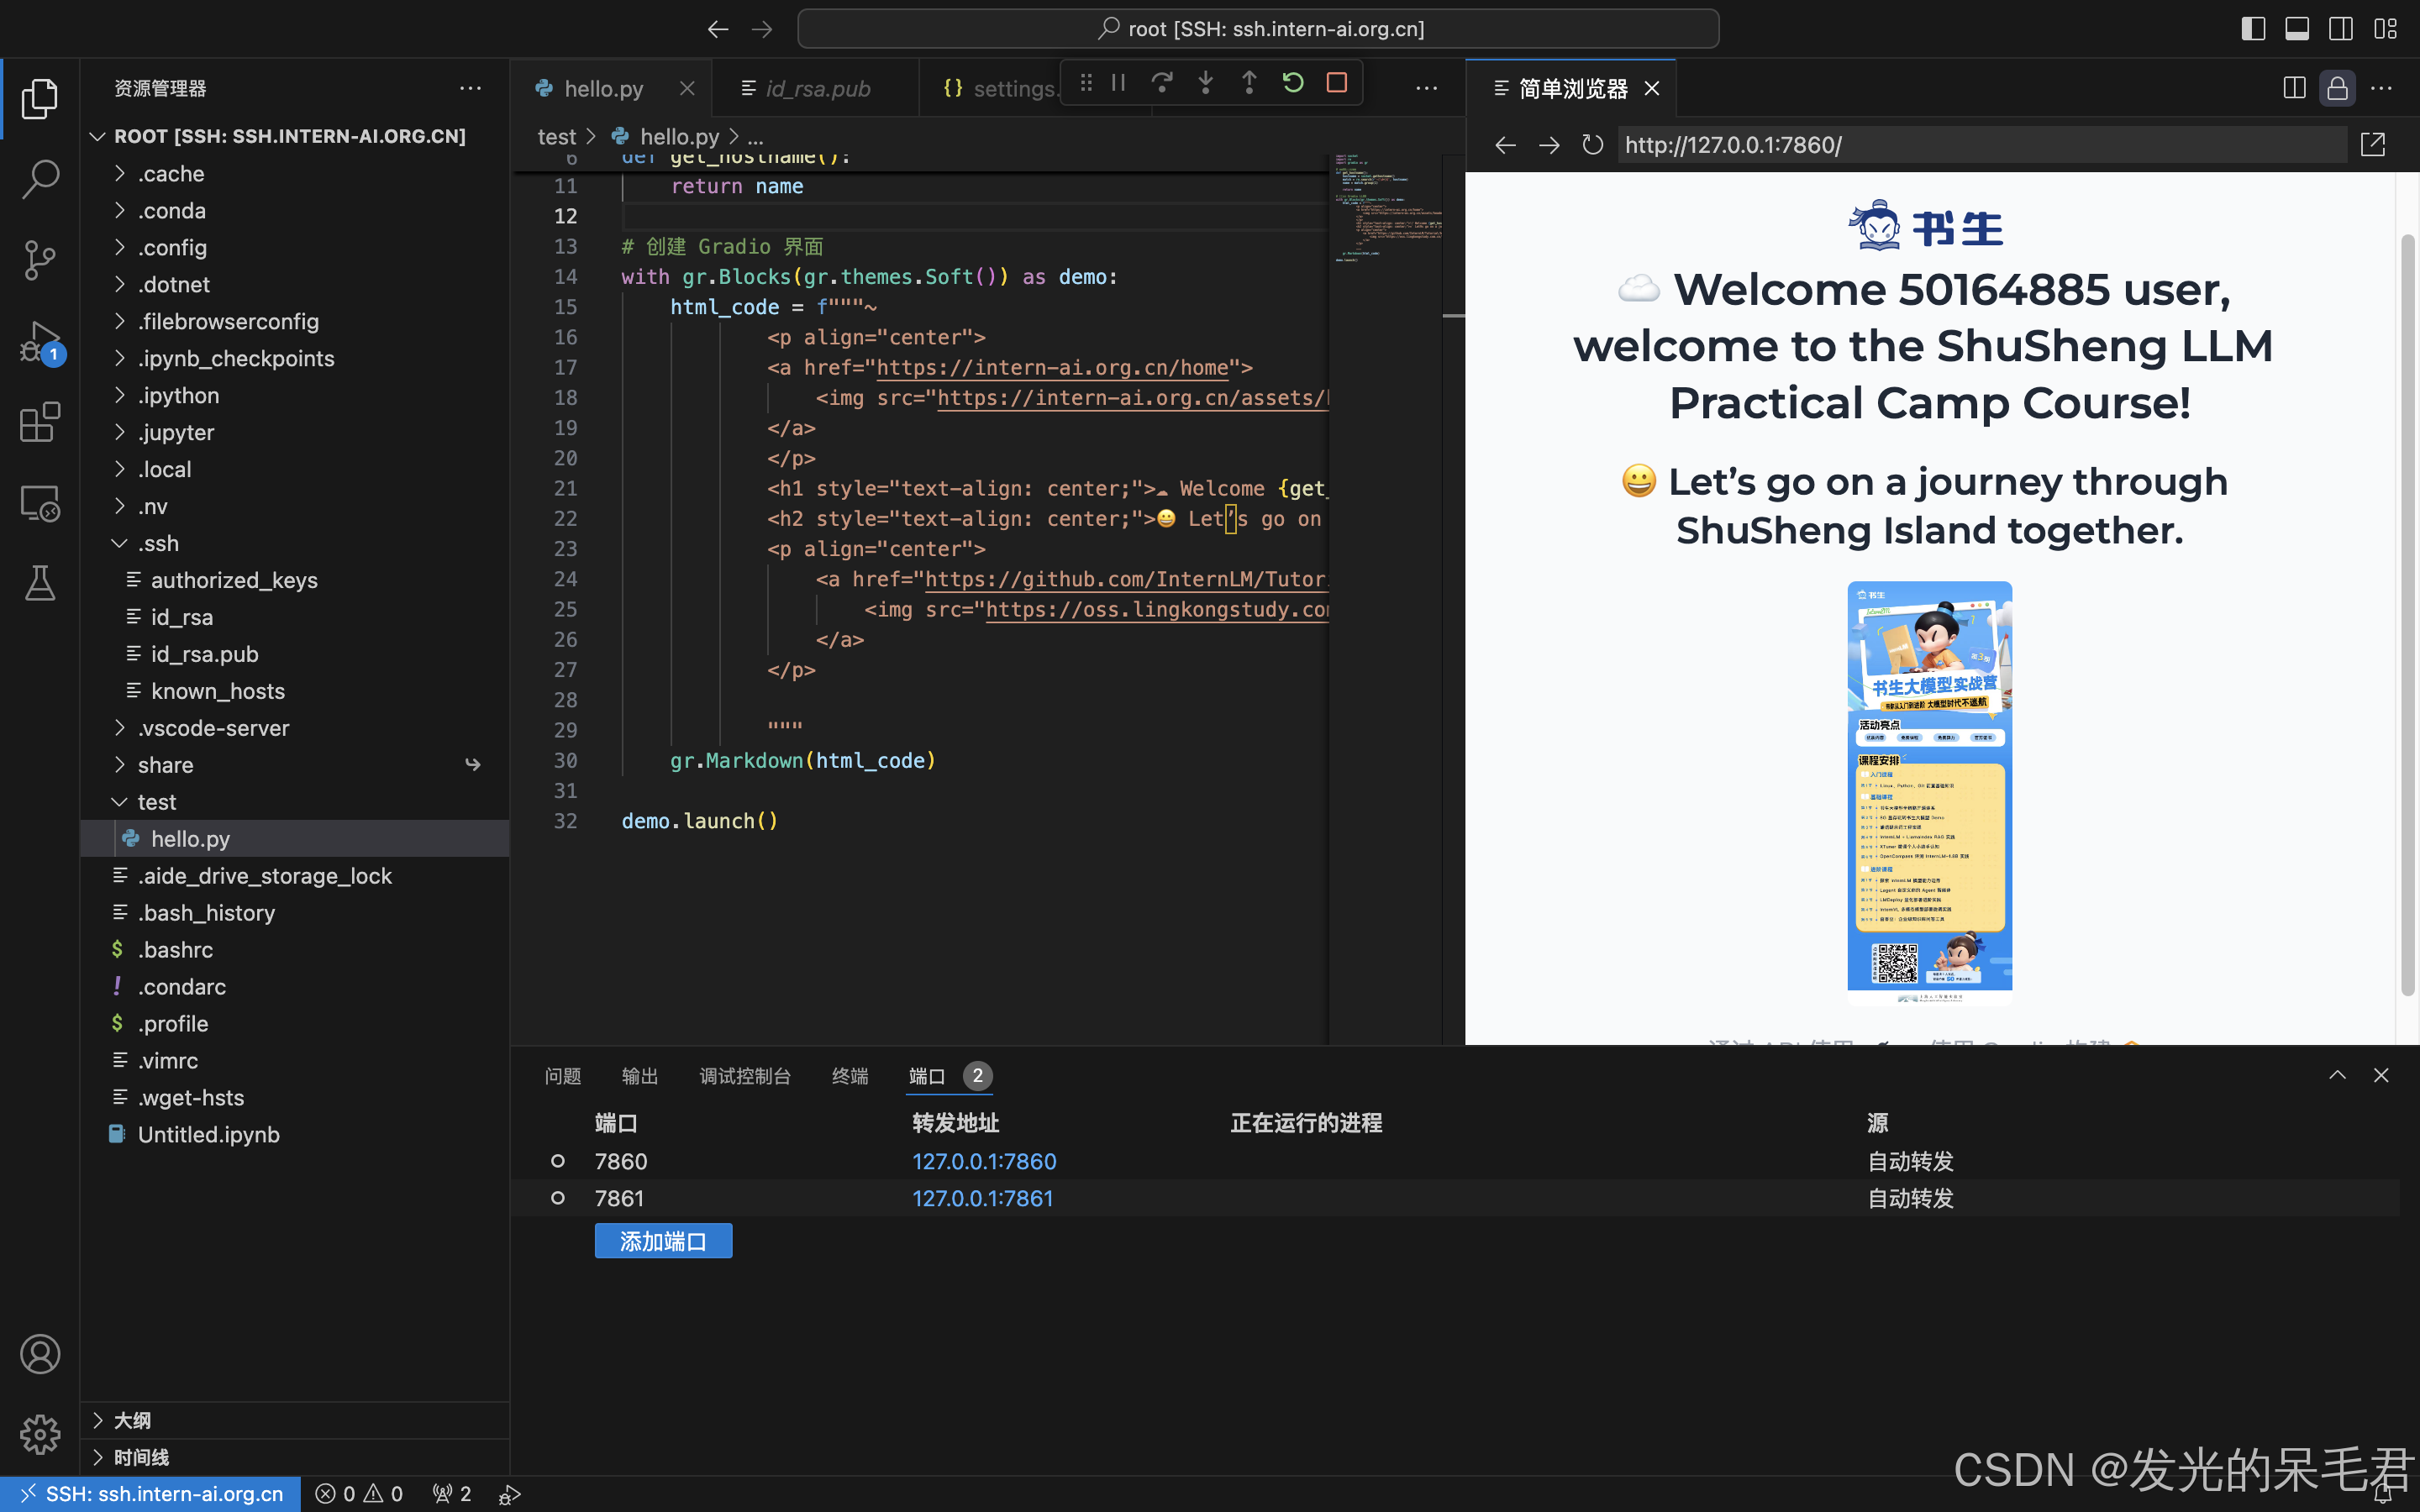Open the Extensions view

point(40,422)
